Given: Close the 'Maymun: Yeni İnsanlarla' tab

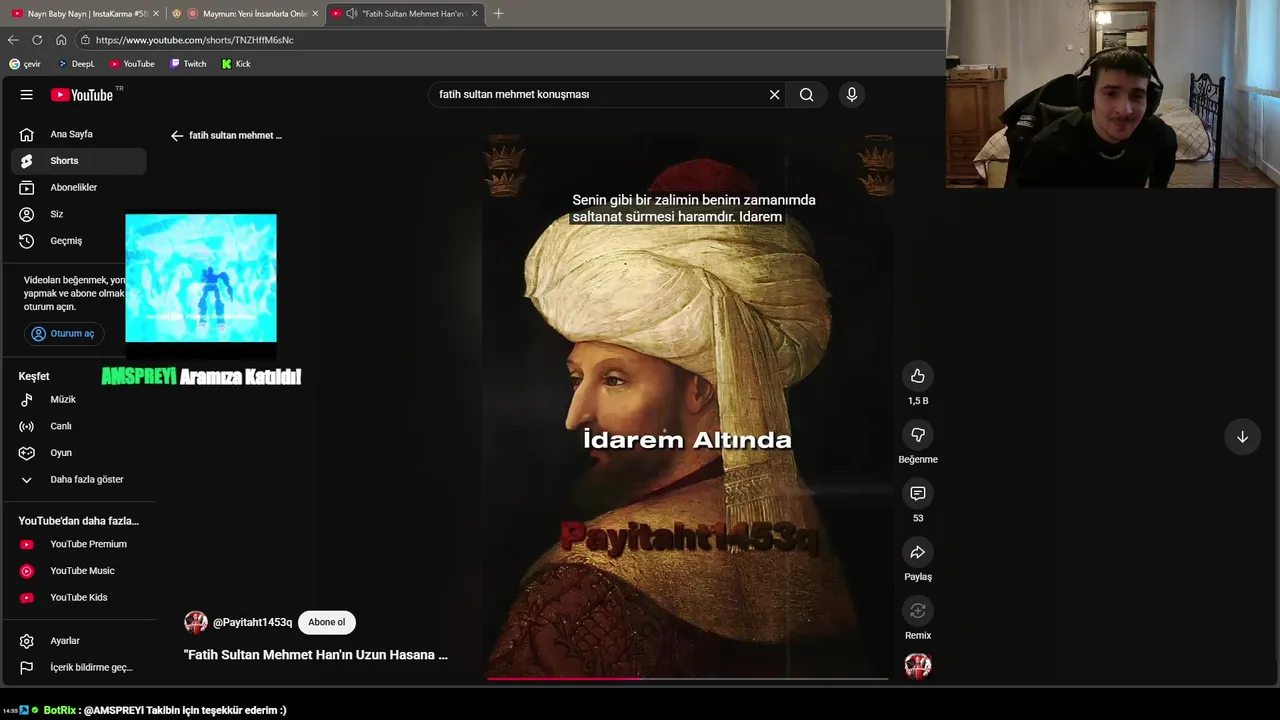Looking at the screenshot, I should point(315,14).
